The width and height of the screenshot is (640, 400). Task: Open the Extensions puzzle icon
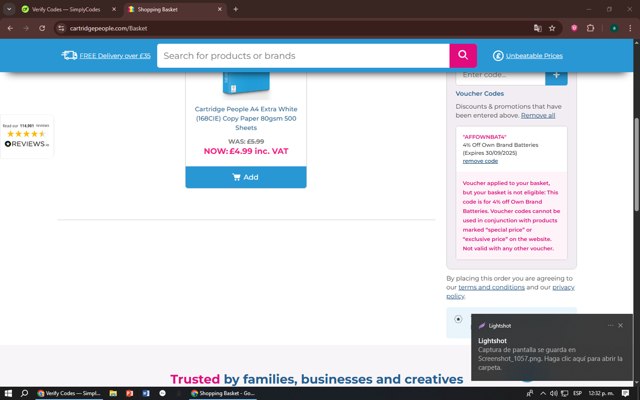[590, 28]
